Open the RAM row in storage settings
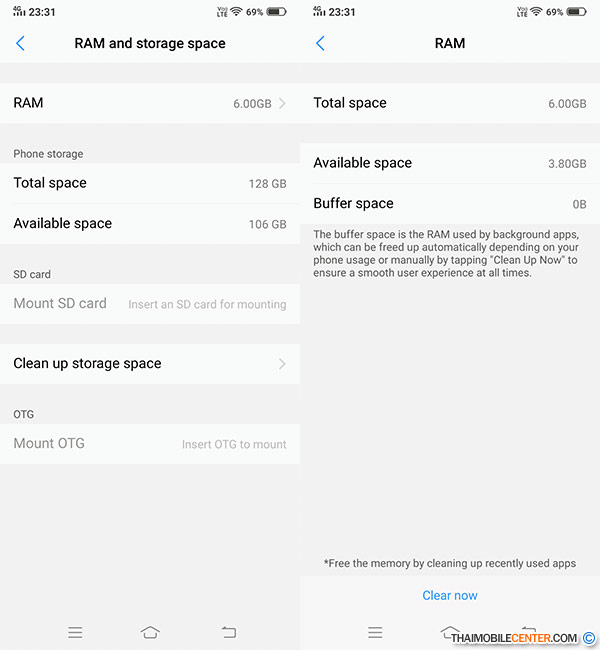The image size is (600, 650). tap(150, 103)
